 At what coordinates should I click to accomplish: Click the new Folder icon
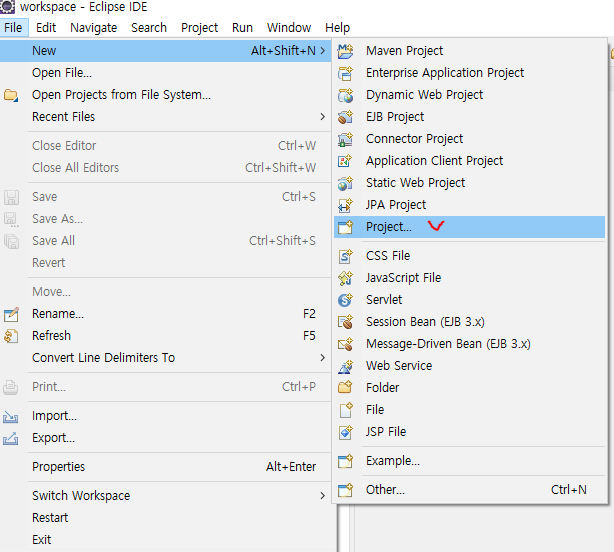click(345, 388)
